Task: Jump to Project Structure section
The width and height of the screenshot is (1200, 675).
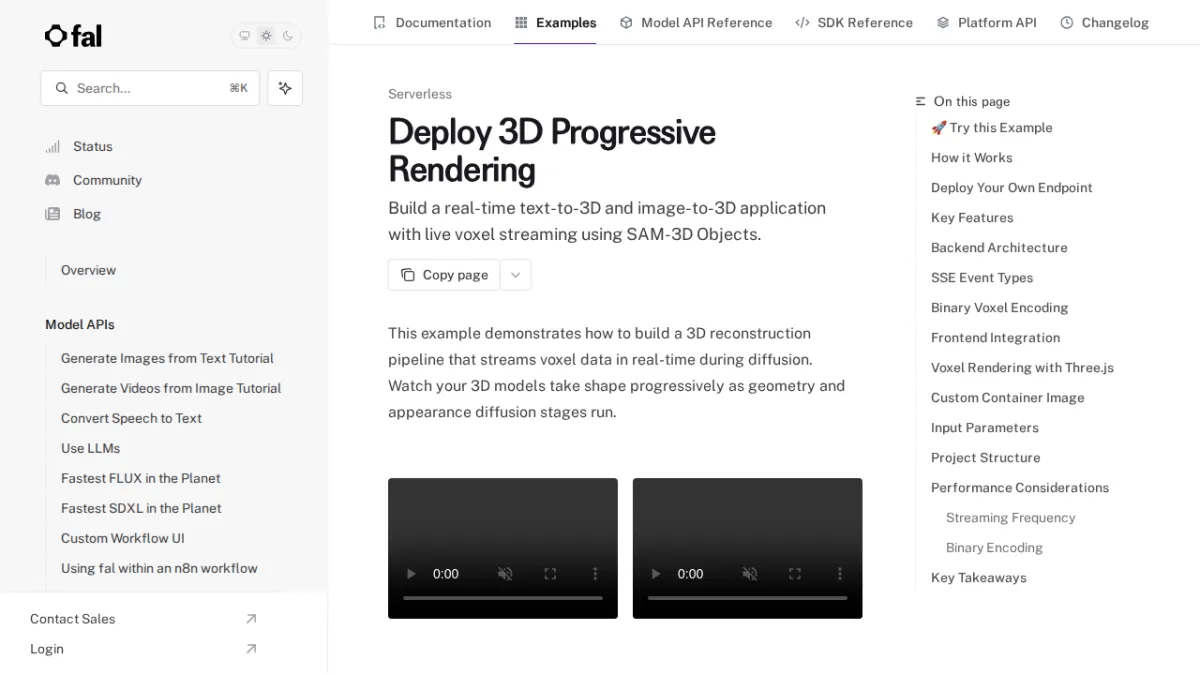Action: click(x=986, y=458)
